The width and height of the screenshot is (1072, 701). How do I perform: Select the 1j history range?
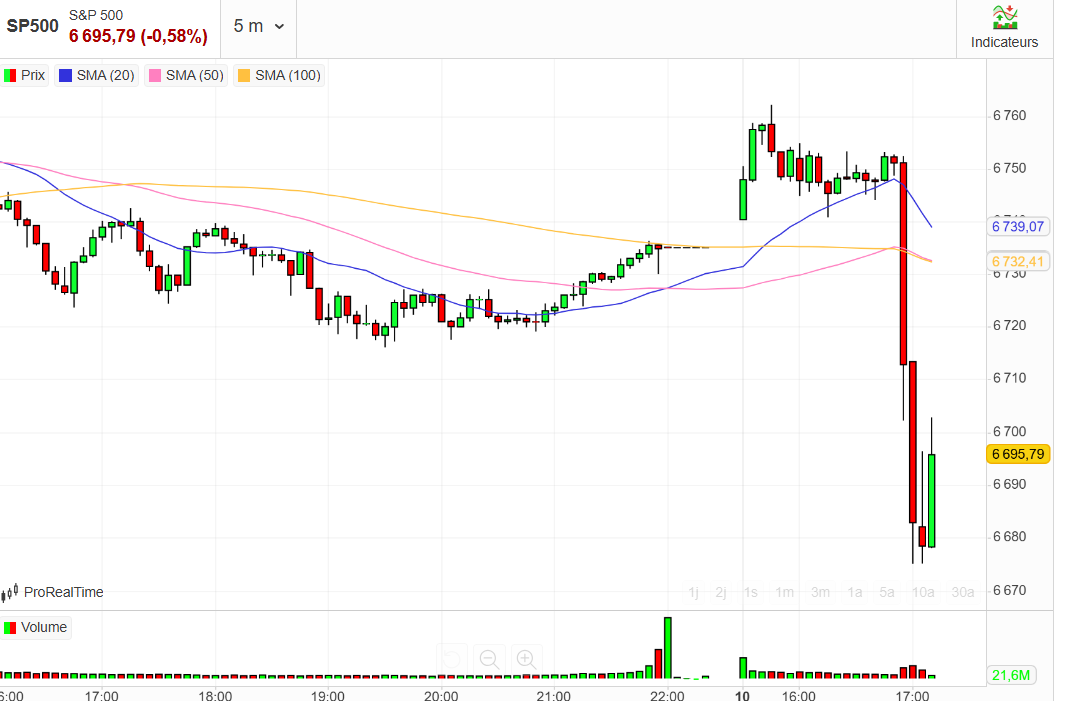point(693,592)
